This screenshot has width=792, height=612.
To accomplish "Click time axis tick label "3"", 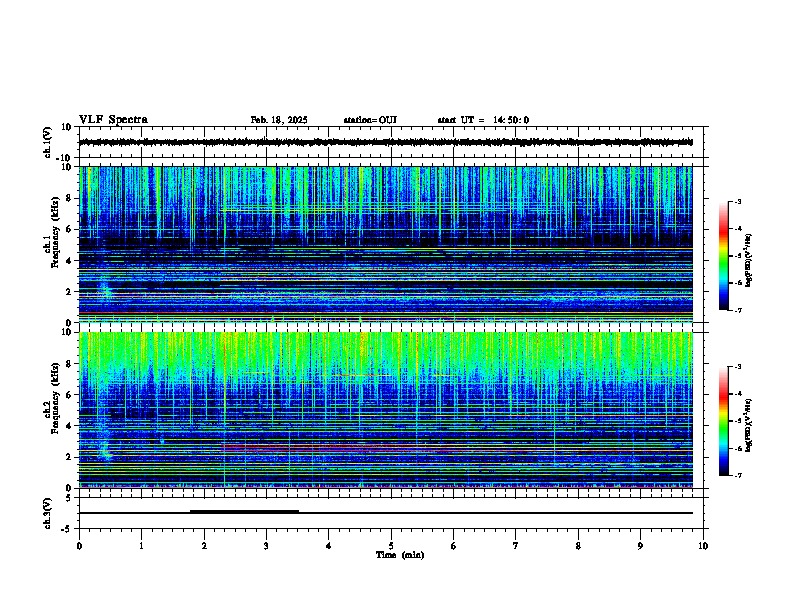I will pos(266,546).
